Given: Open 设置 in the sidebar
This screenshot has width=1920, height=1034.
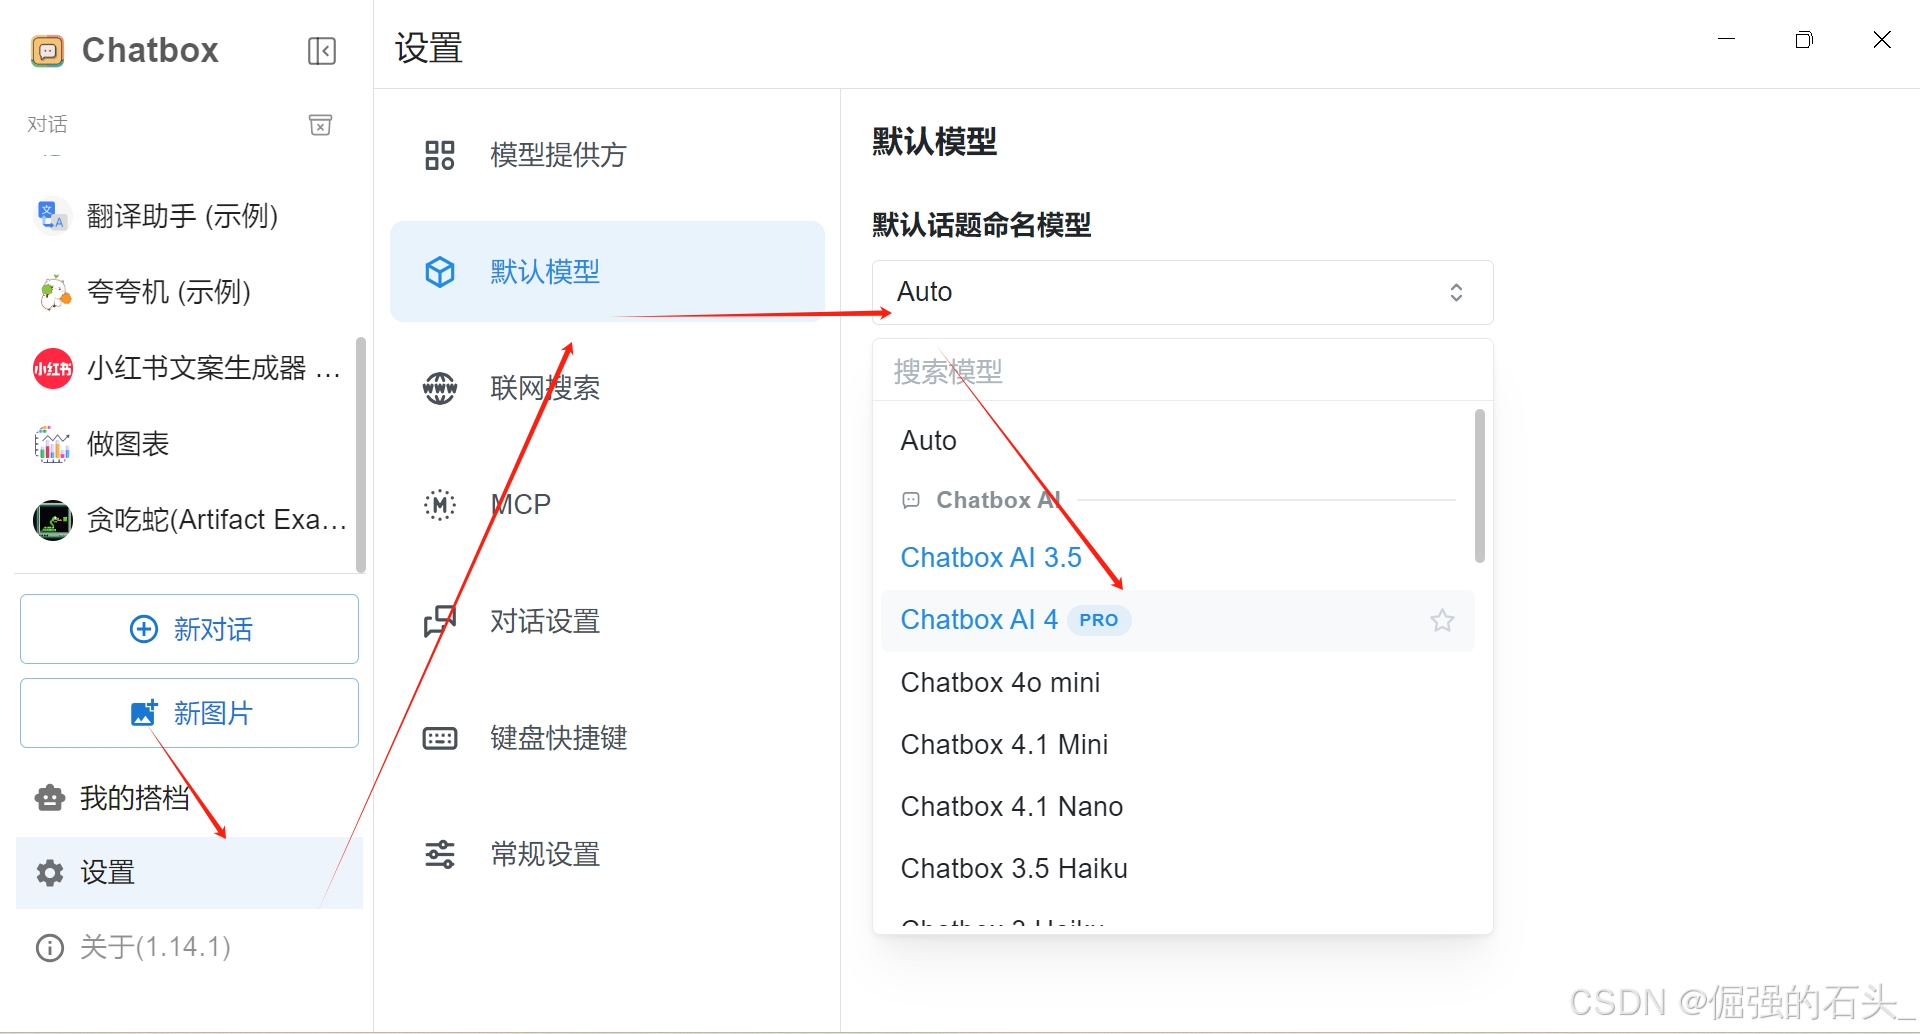Looking at the screenshot, I should pyautogui.click(x=189, y=873).
